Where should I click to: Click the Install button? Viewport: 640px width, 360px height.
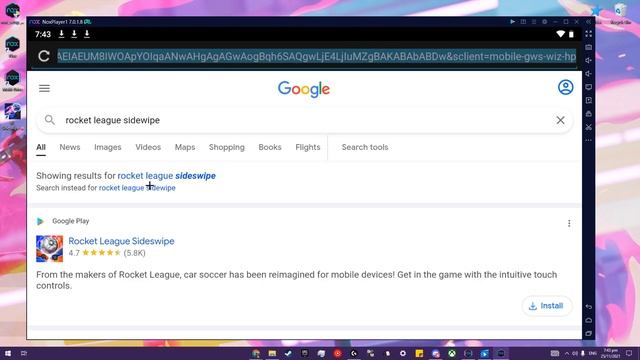tap(547, 306)
